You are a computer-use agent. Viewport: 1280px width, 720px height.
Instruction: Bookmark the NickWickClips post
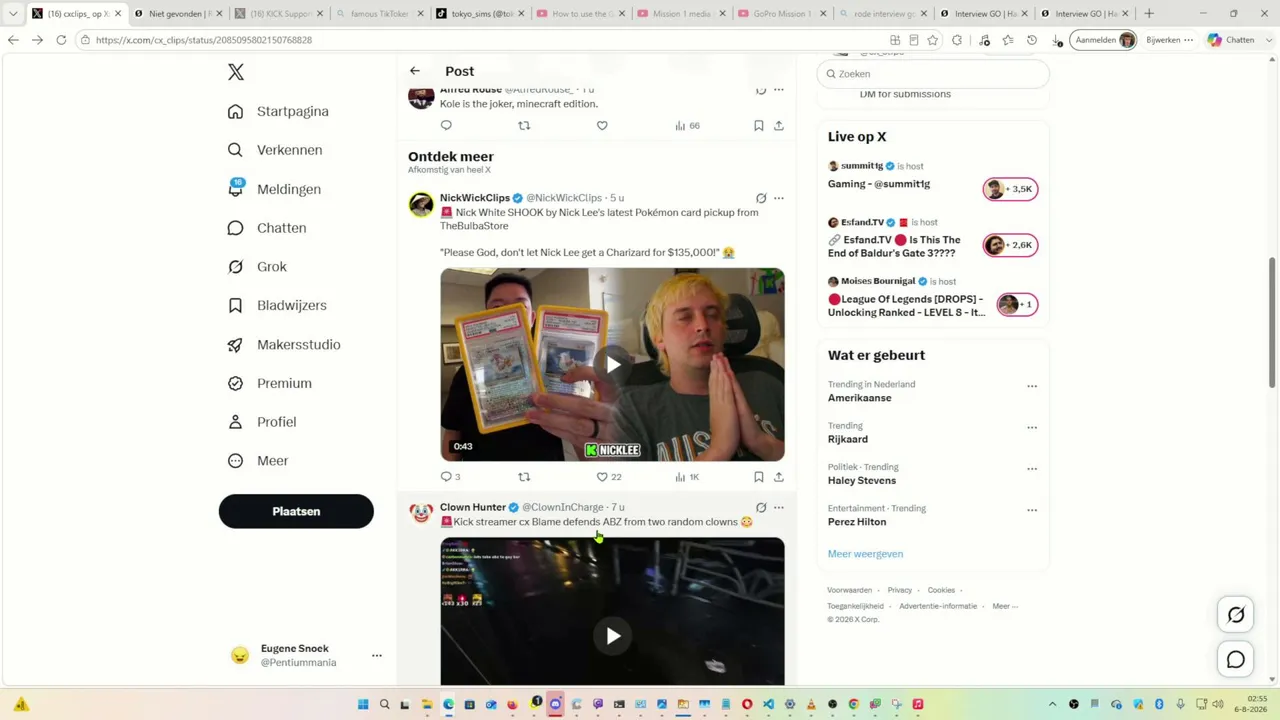tap(759, 477)
